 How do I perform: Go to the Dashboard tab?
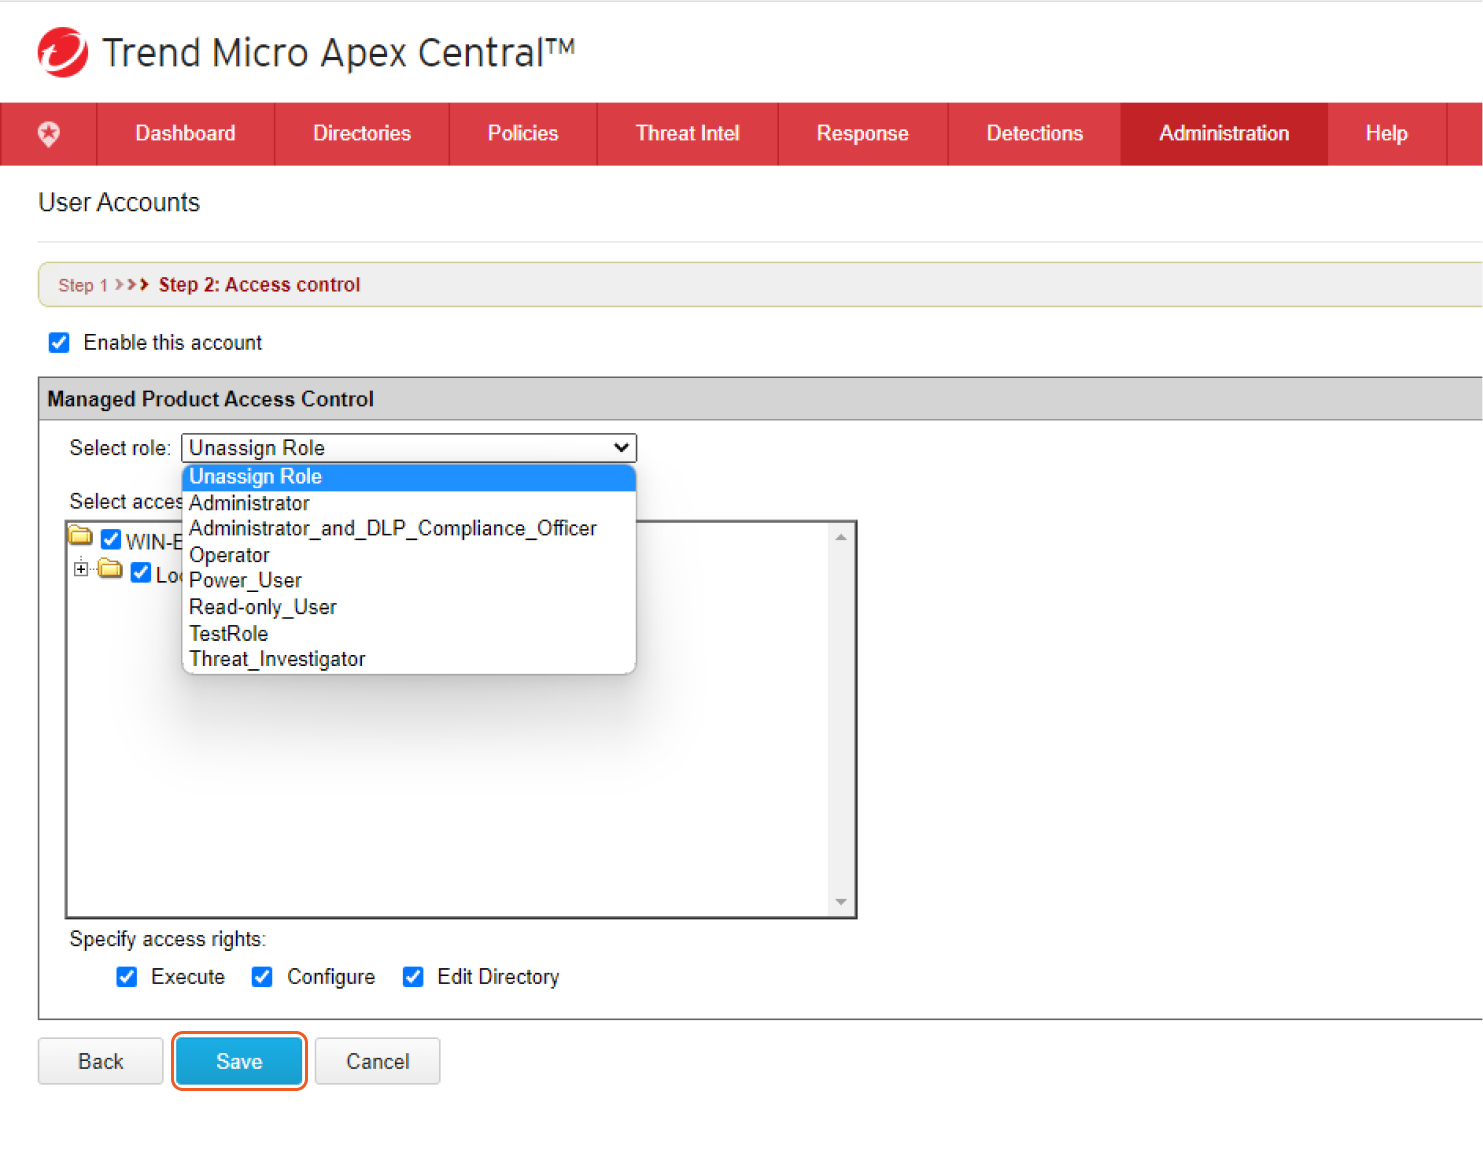tap(185, 133)
